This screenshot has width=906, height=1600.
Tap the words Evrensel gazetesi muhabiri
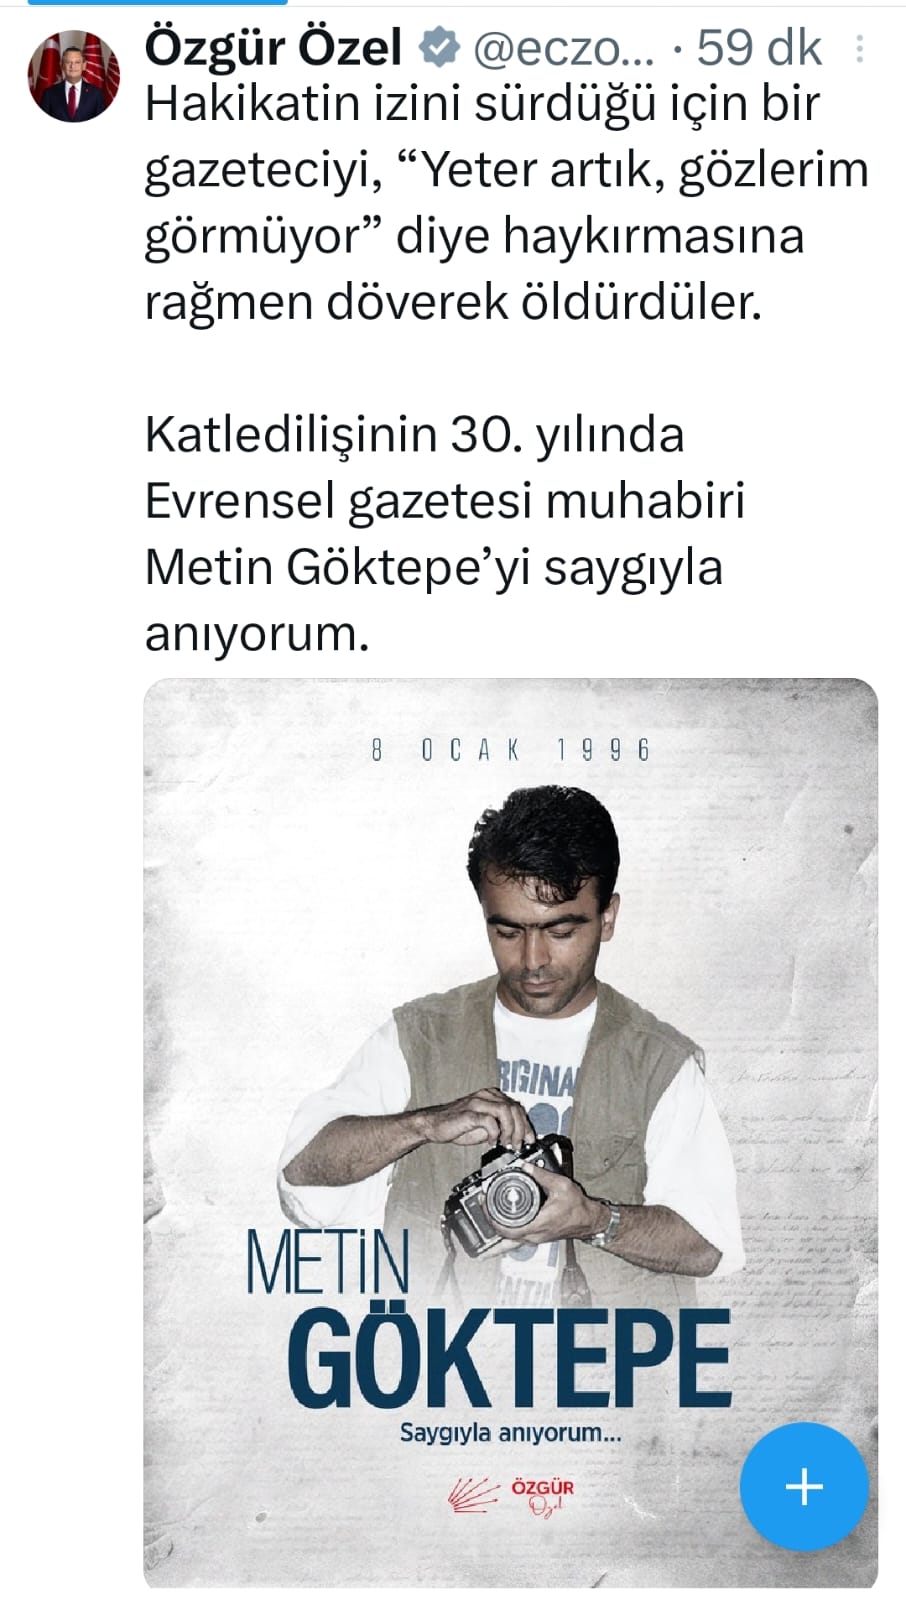[x=445, y=501]
